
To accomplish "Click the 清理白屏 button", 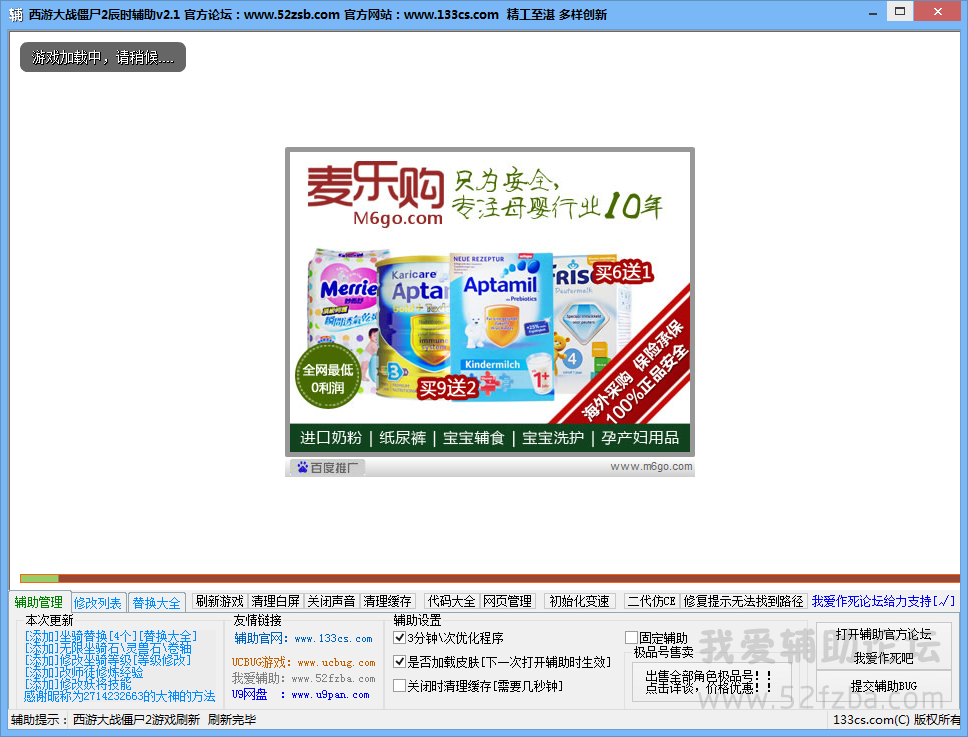I will [275, 601].
